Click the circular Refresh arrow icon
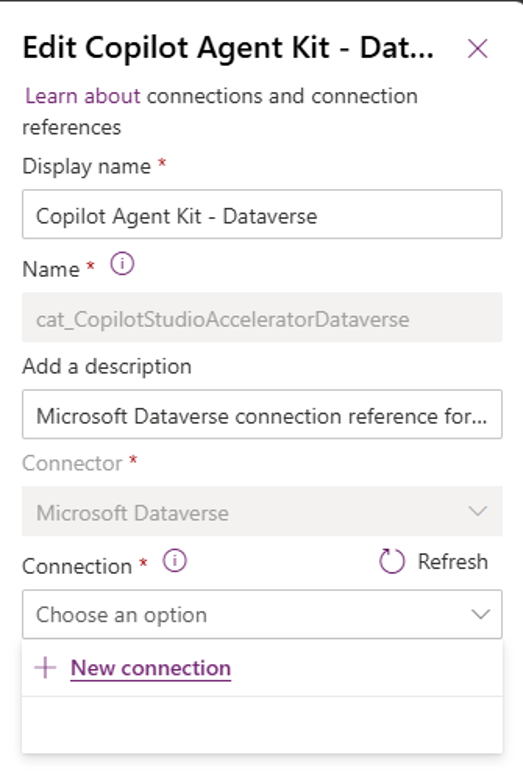Viewport: 523px width, 780px height. tap(392, 561)
